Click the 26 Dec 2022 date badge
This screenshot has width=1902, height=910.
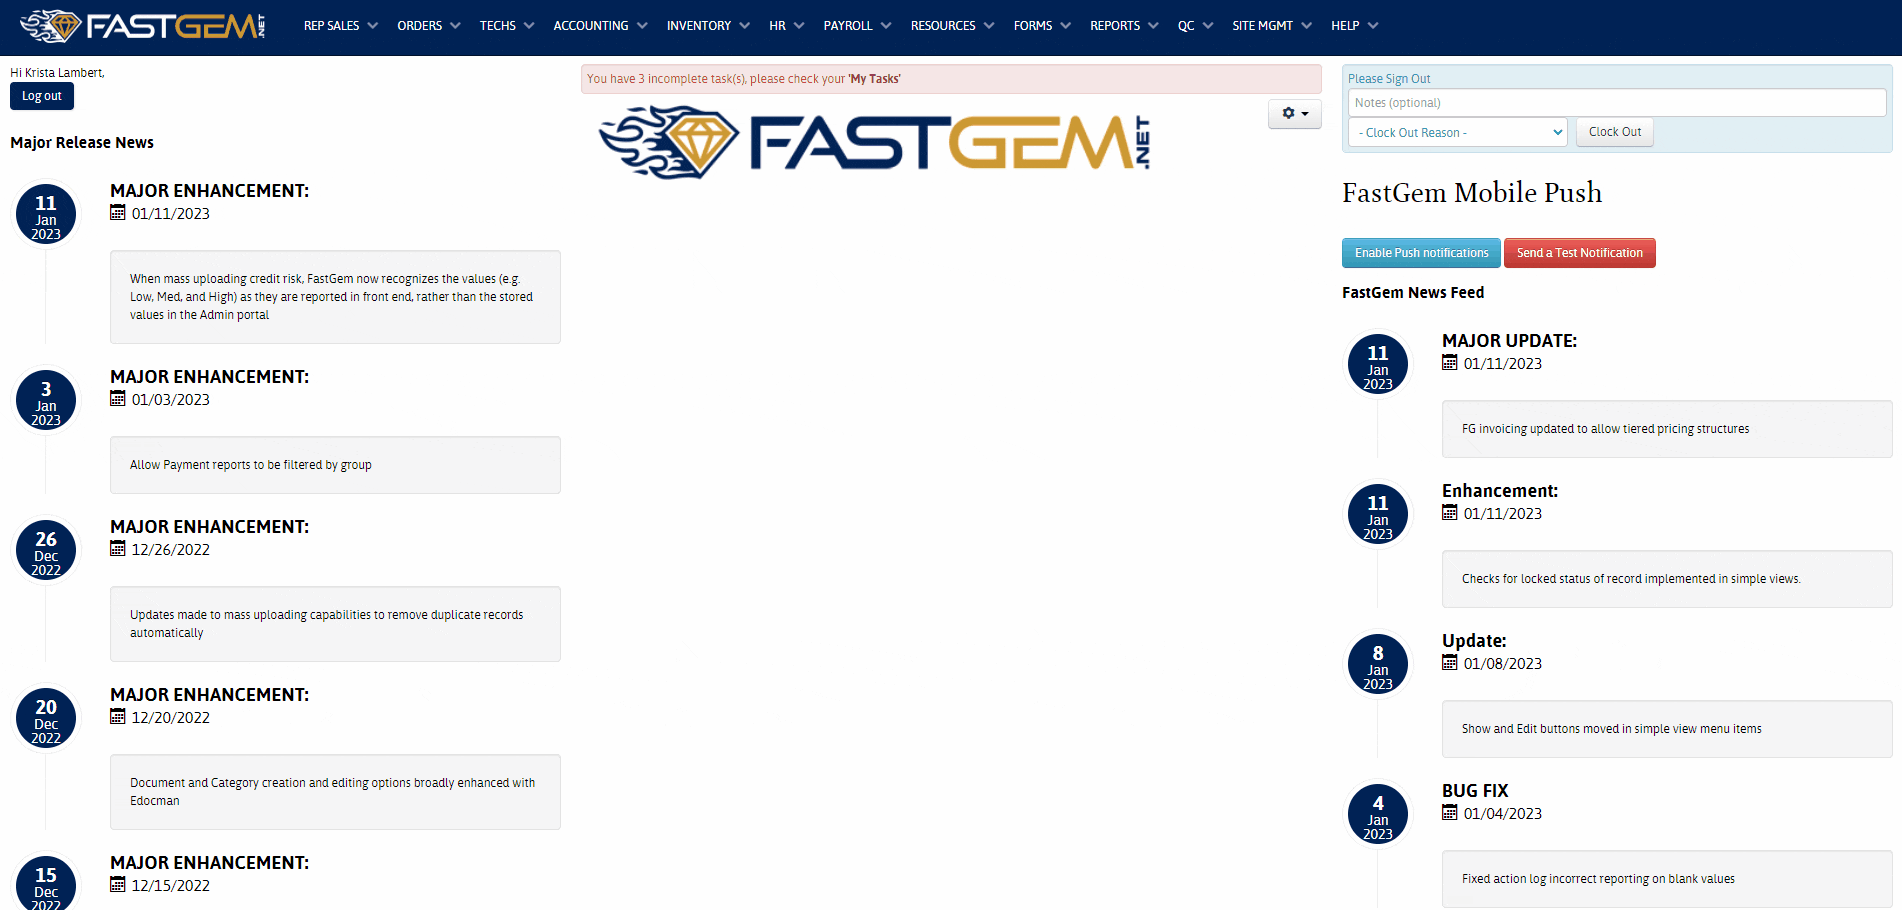point(46,551)
